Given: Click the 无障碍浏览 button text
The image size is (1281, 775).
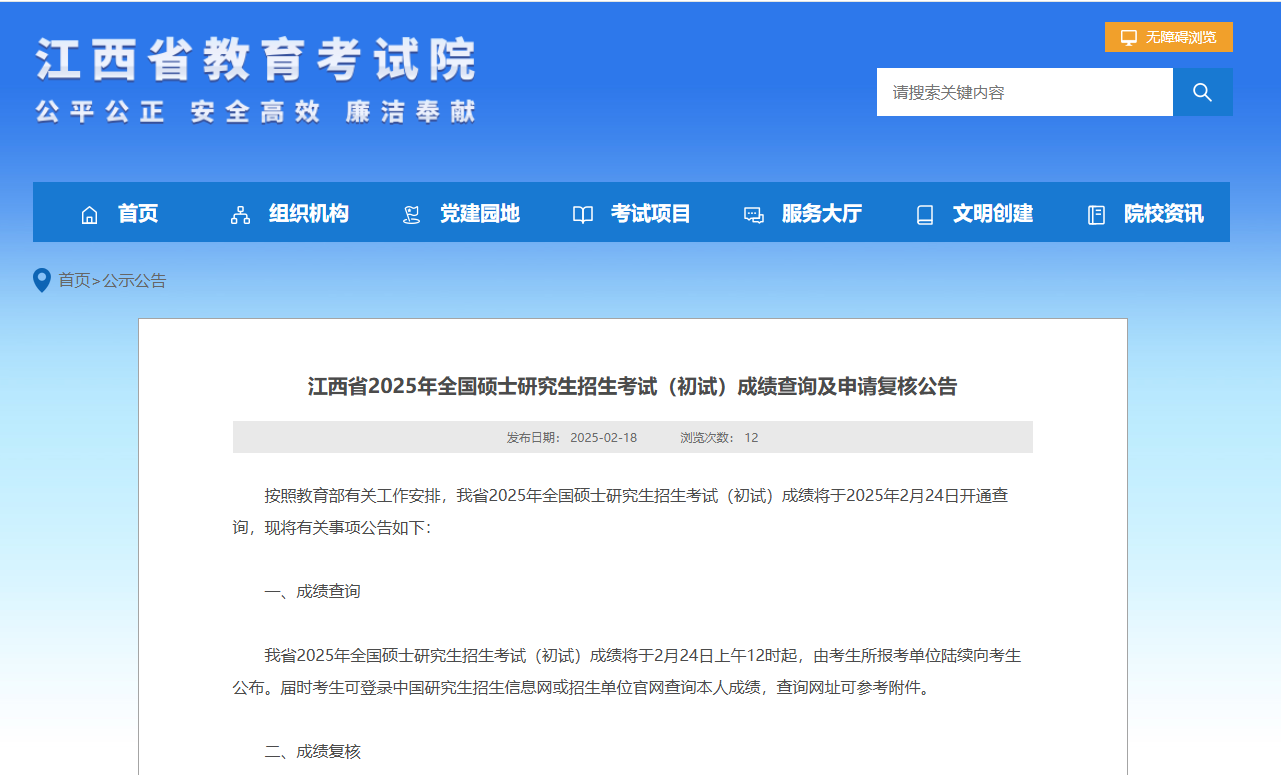Looking at the screenshot, I should coord(1181,37).
